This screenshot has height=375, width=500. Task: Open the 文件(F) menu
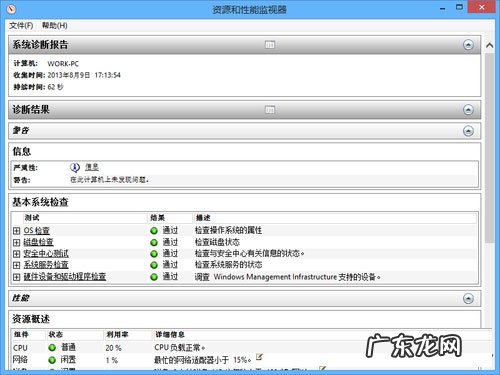(x=21, y=25)
